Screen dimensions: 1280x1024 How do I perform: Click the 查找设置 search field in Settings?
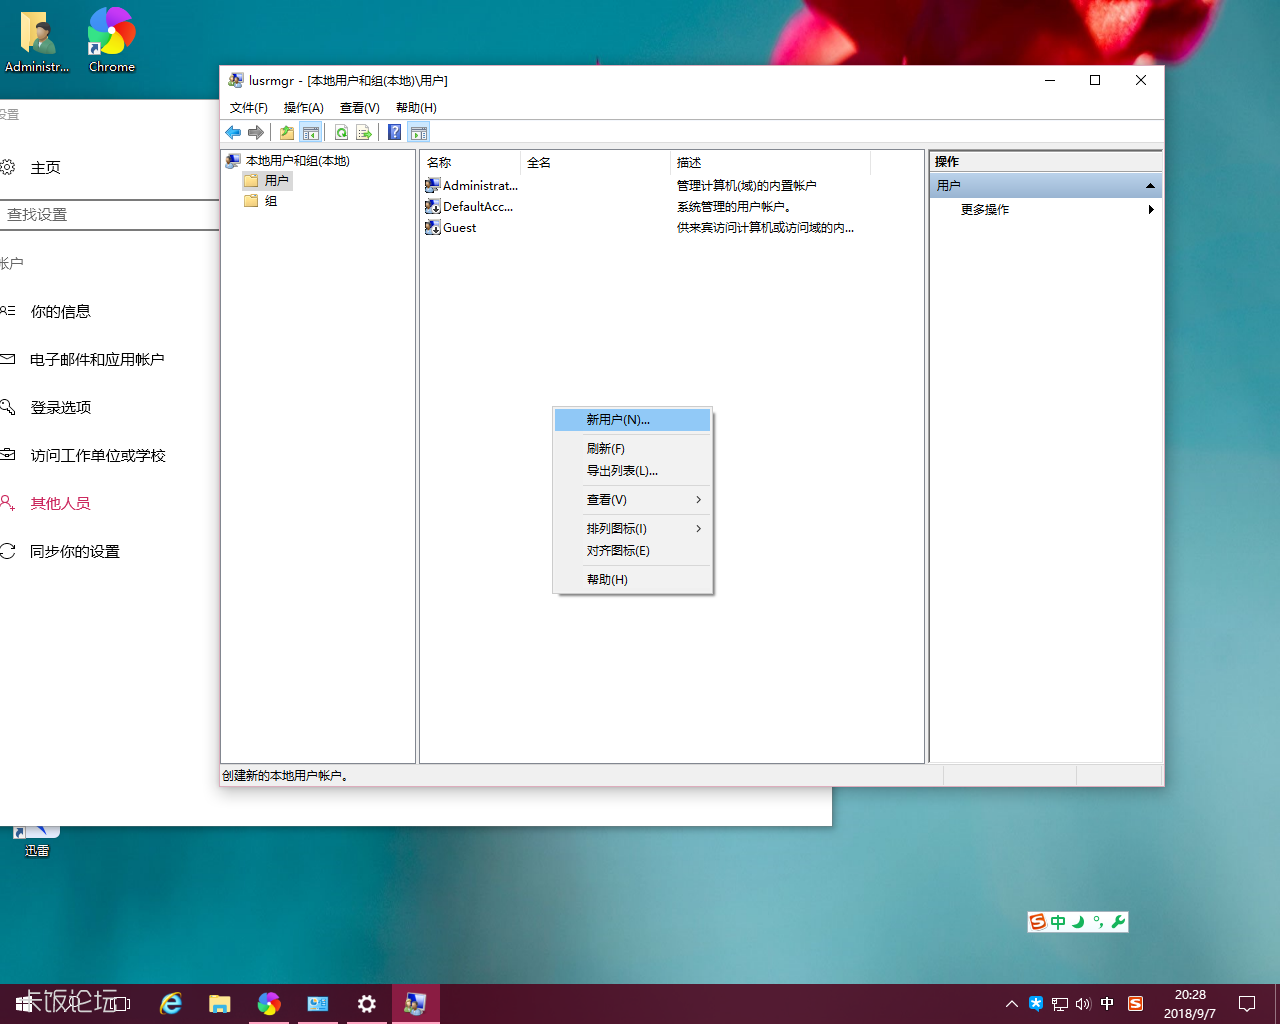109,215
